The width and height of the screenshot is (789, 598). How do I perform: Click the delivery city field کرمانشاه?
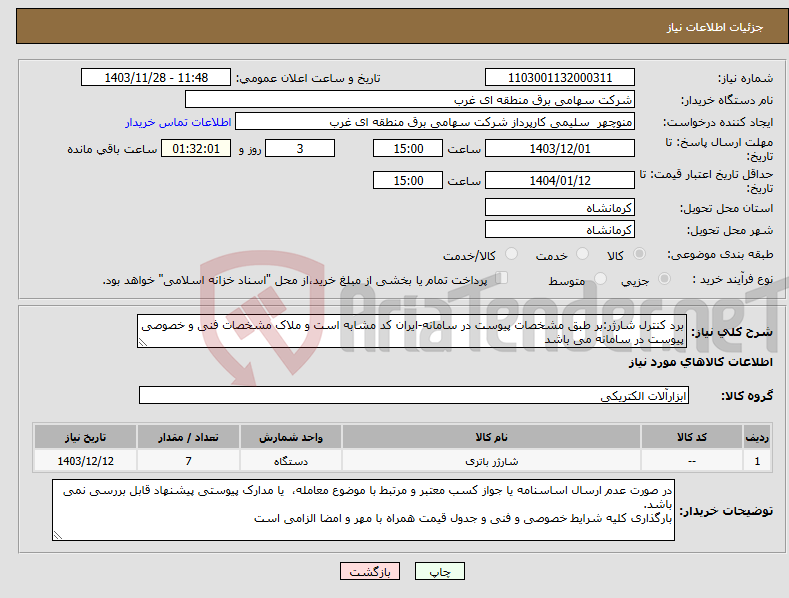[x=560, y=230]
